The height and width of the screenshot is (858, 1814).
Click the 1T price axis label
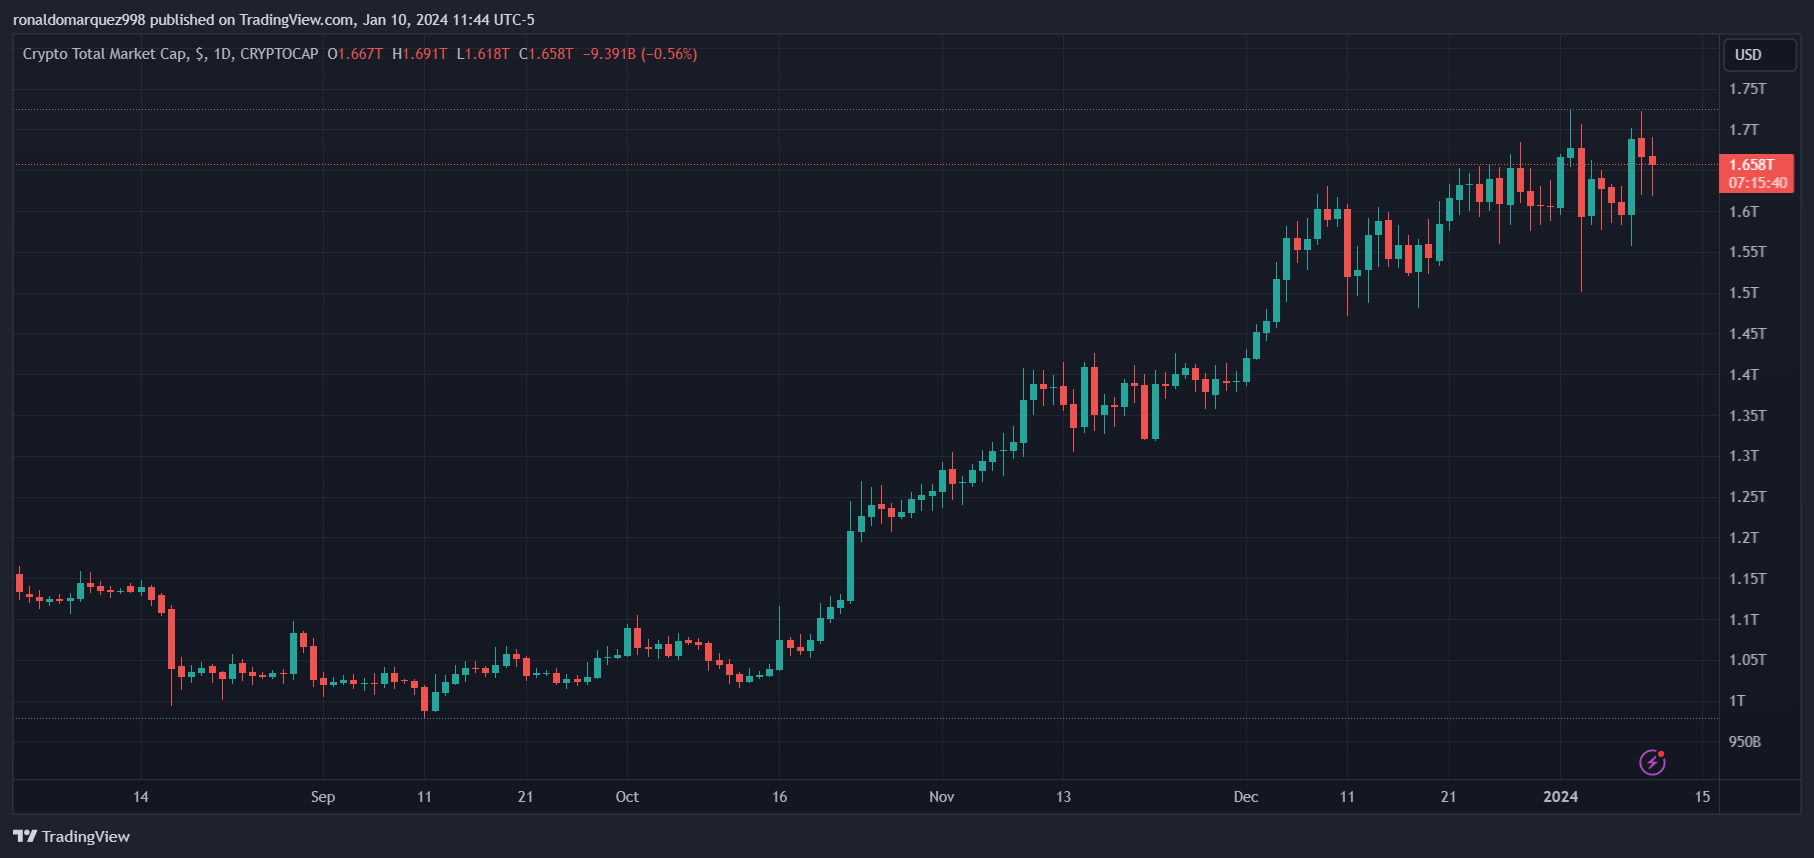click(x=1737, y=701)
